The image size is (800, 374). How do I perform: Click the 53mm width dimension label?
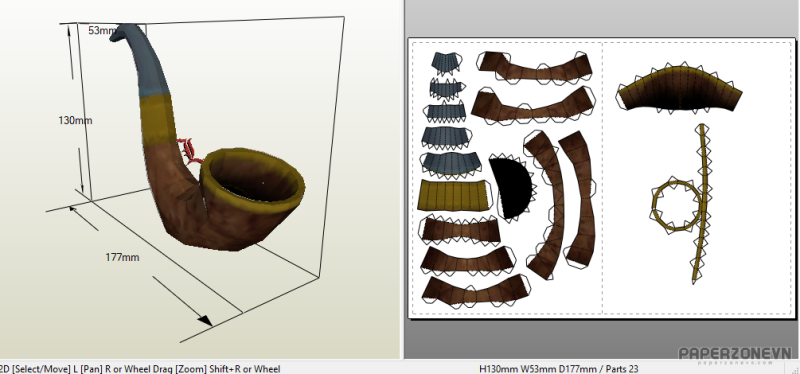coord(102,31)
